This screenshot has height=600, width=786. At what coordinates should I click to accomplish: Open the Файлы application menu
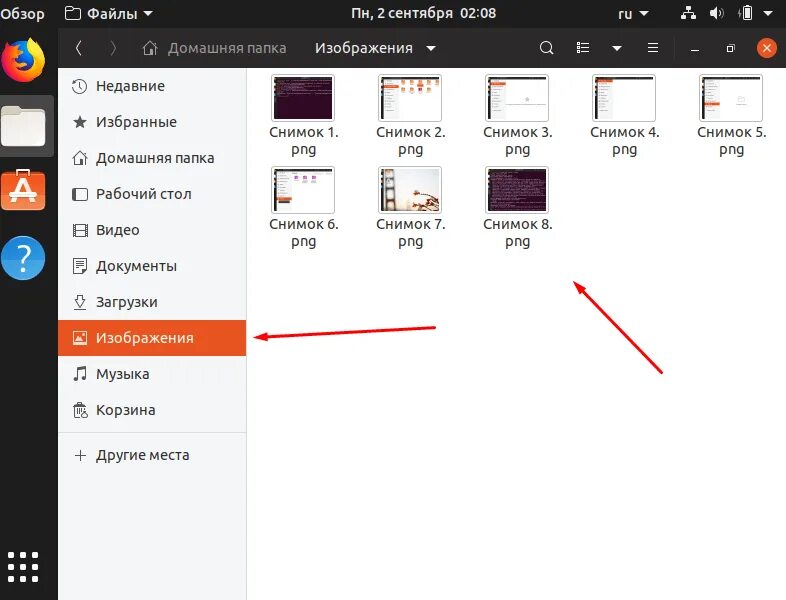click(x=109, y=13)
